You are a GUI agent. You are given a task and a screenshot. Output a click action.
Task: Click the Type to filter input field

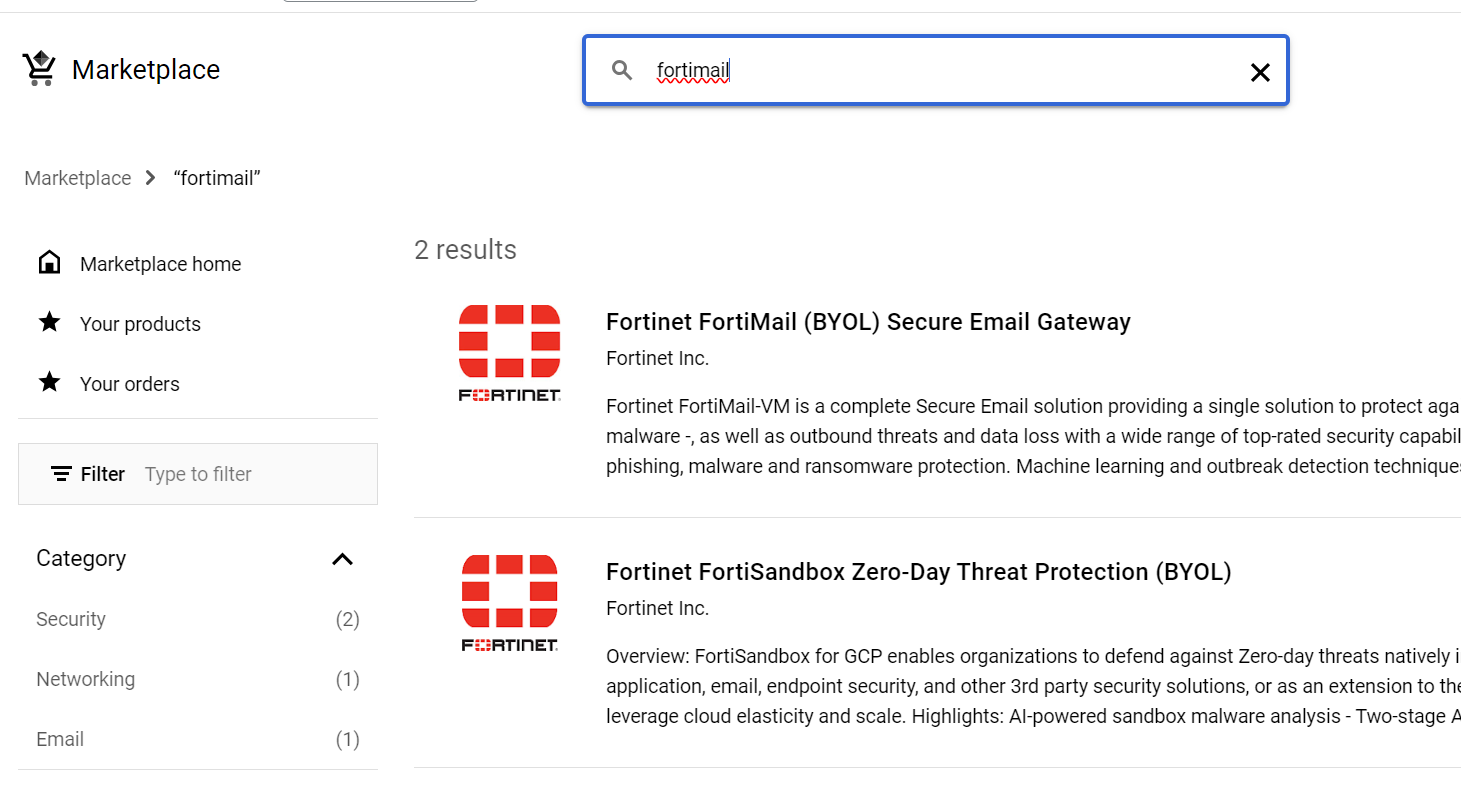(x=198, y=473)
